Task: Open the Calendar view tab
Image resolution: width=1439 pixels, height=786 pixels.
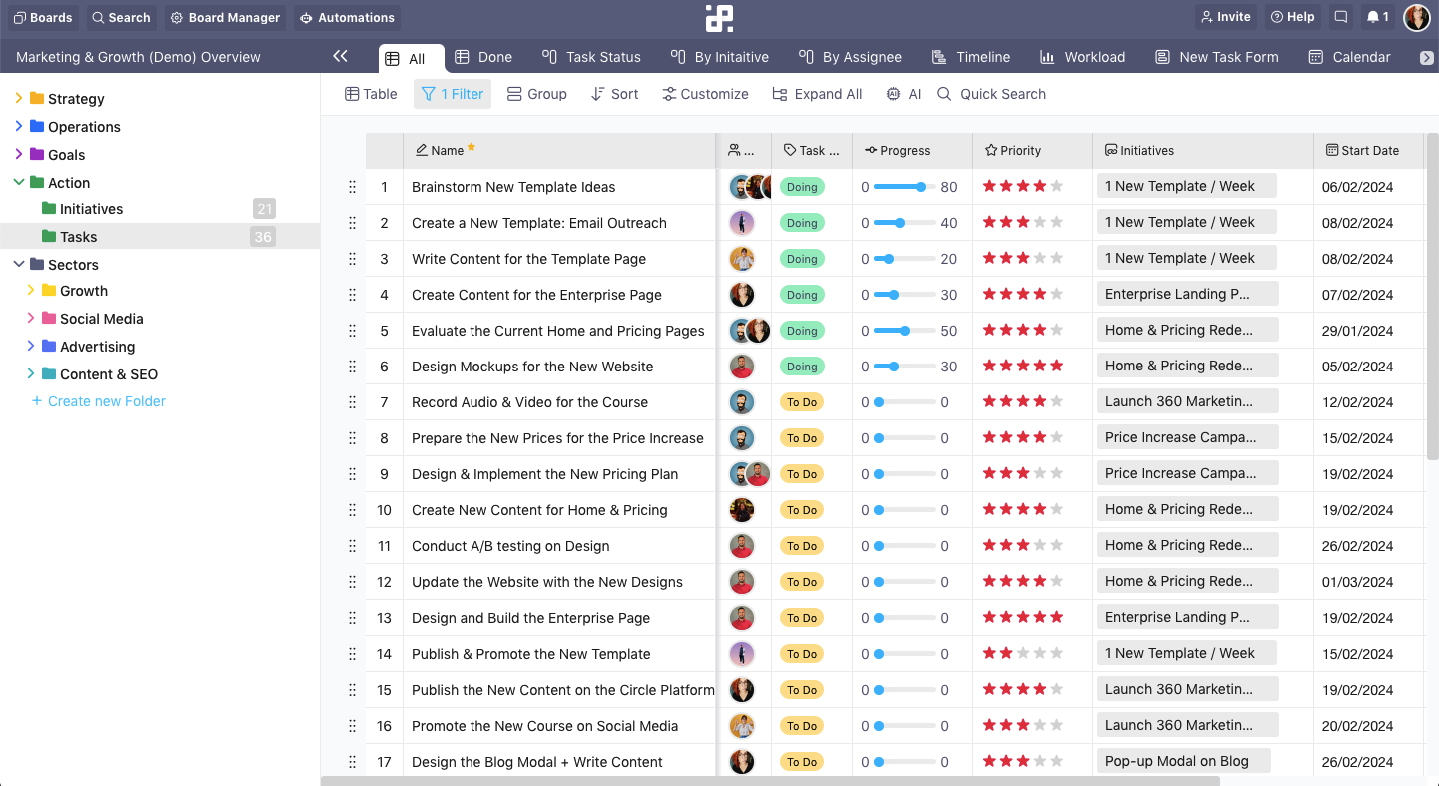Action: click(x=1348, y=57)
